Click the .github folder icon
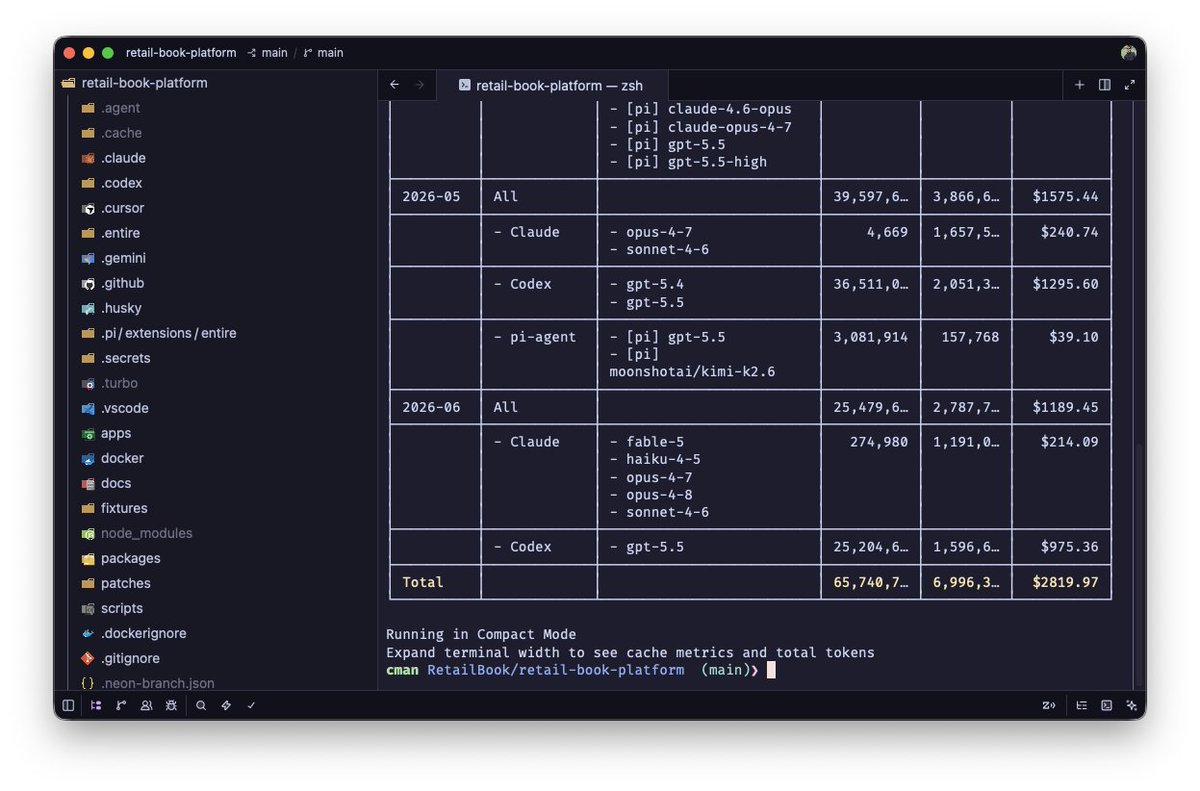 pyautogui.click(x=88, y=283)
